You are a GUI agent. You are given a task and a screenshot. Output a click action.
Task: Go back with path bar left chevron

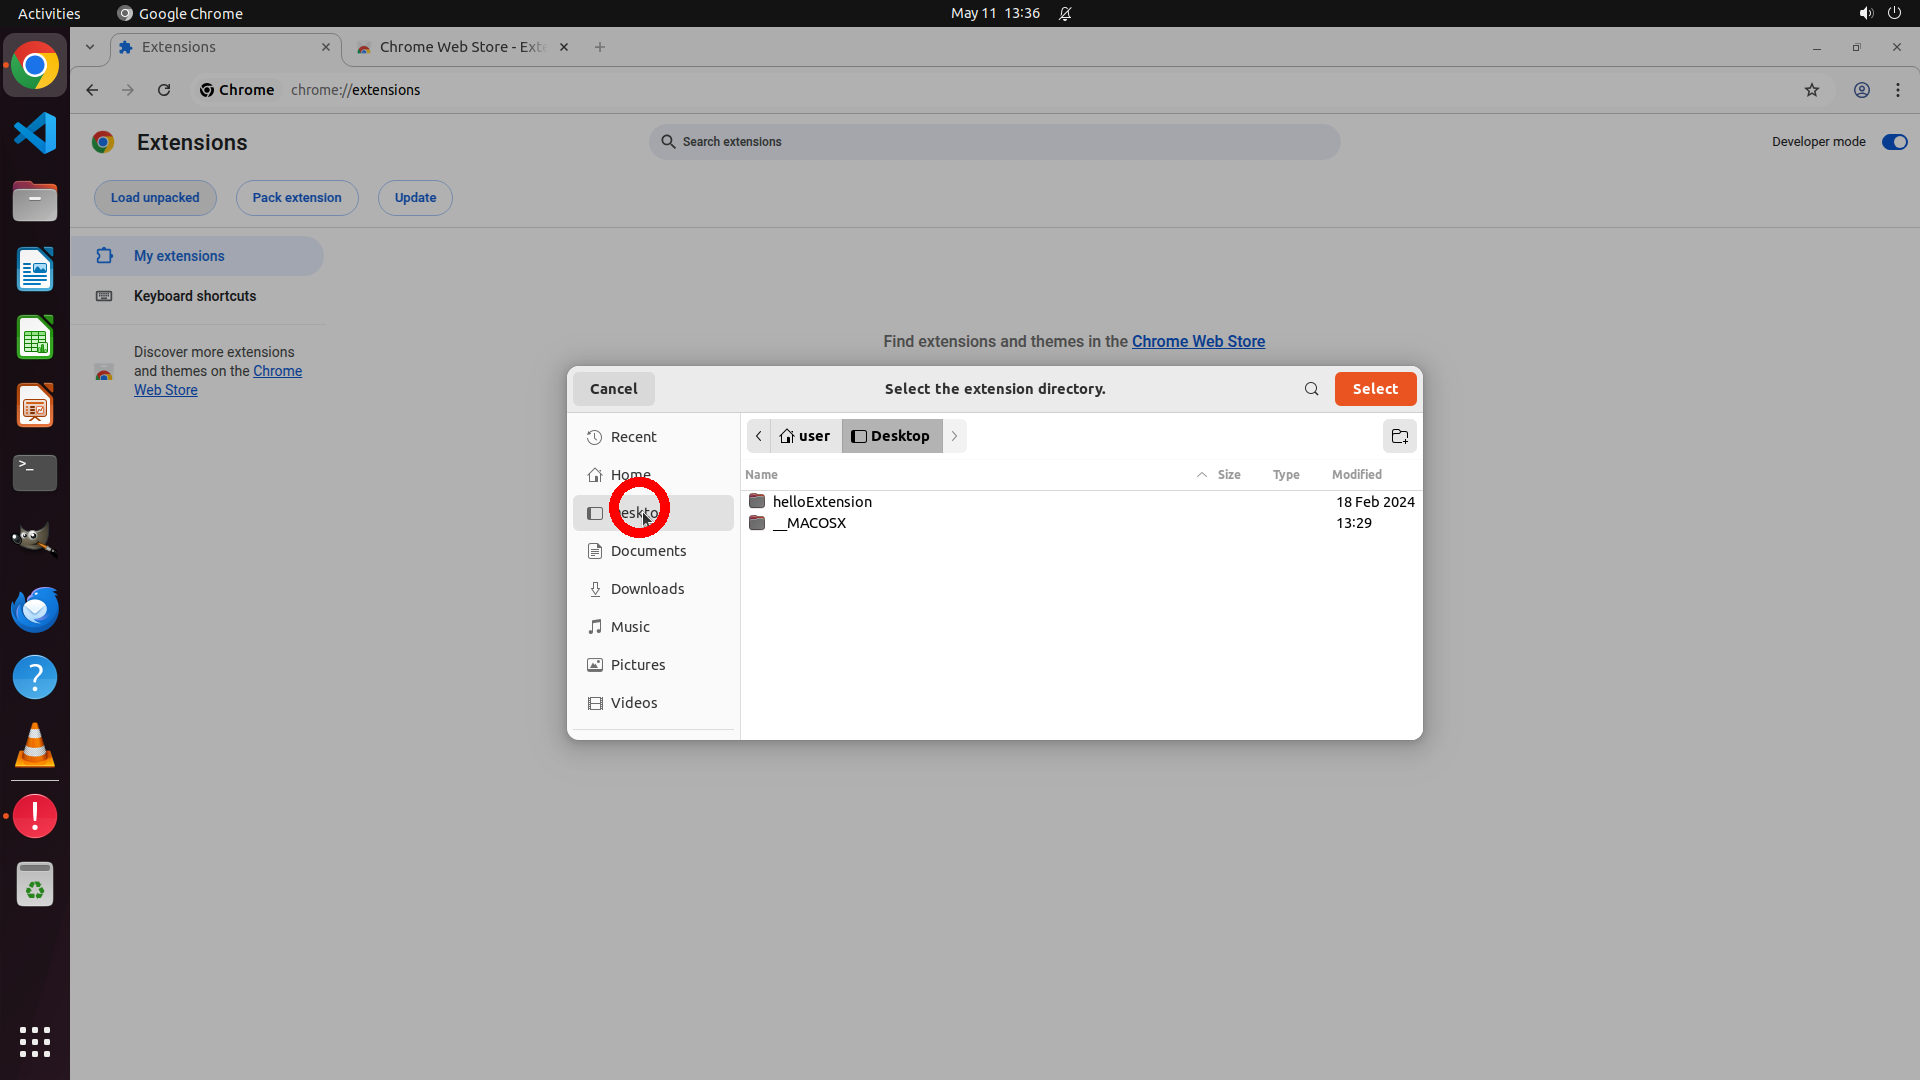[759, 436]
